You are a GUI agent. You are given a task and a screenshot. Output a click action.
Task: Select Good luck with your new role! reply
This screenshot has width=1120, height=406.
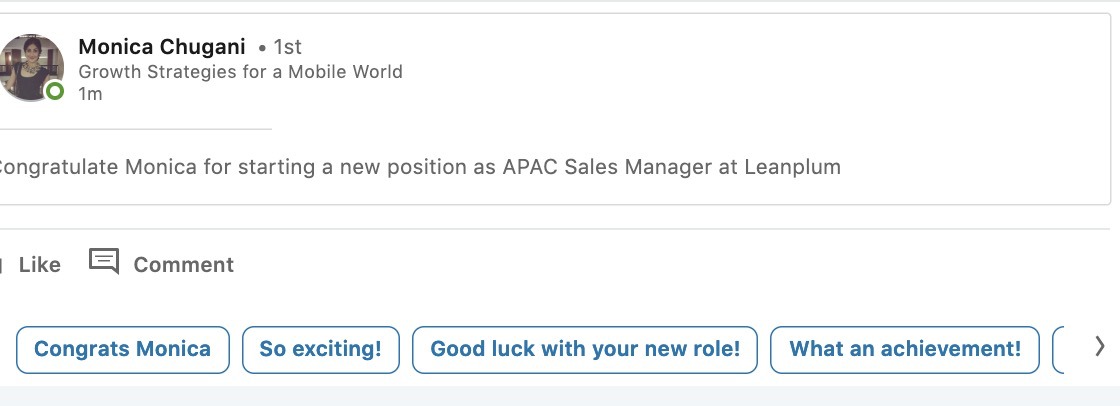(x=585, y=350)
